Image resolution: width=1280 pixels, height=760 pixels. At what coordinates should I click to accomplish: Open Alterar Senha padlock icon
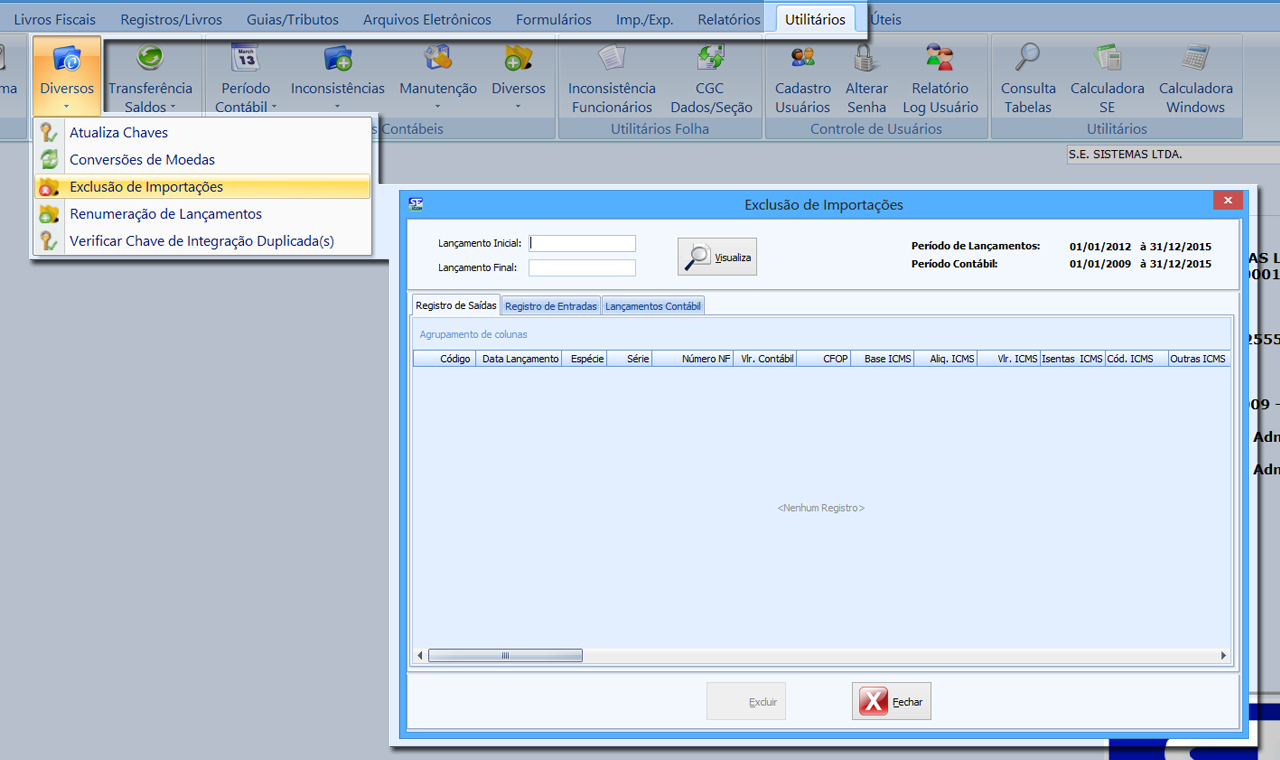click(x=866, y=59)
